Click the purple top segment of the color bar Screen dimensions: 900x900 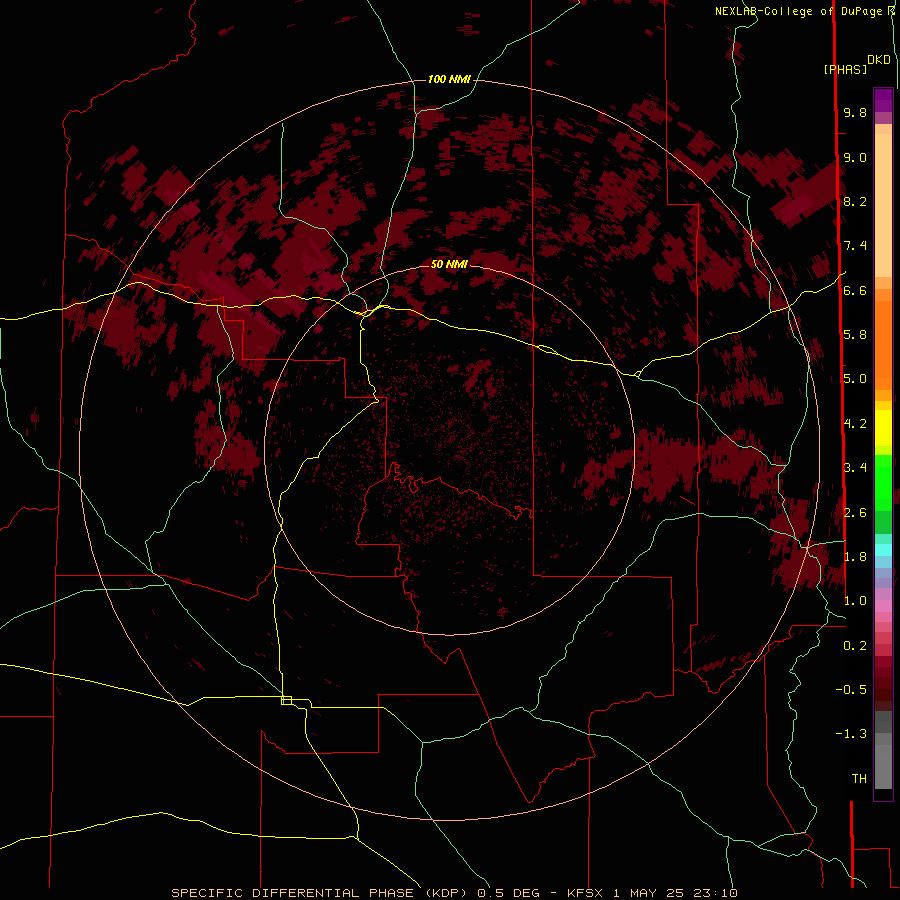click(883, 100)
